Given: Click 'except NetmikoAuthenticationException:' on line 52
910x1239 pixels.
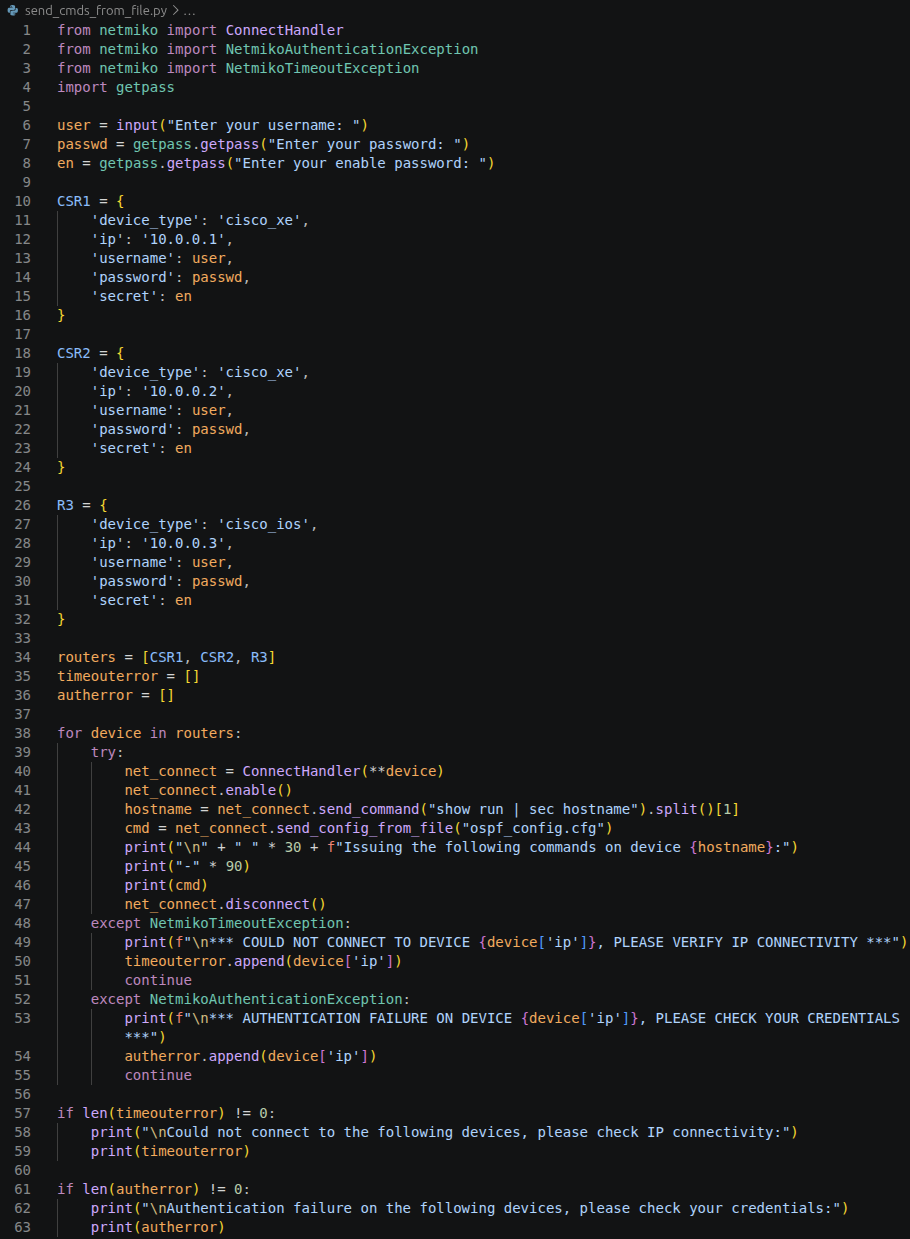Looking at the screenshot, I should [251, 999].
